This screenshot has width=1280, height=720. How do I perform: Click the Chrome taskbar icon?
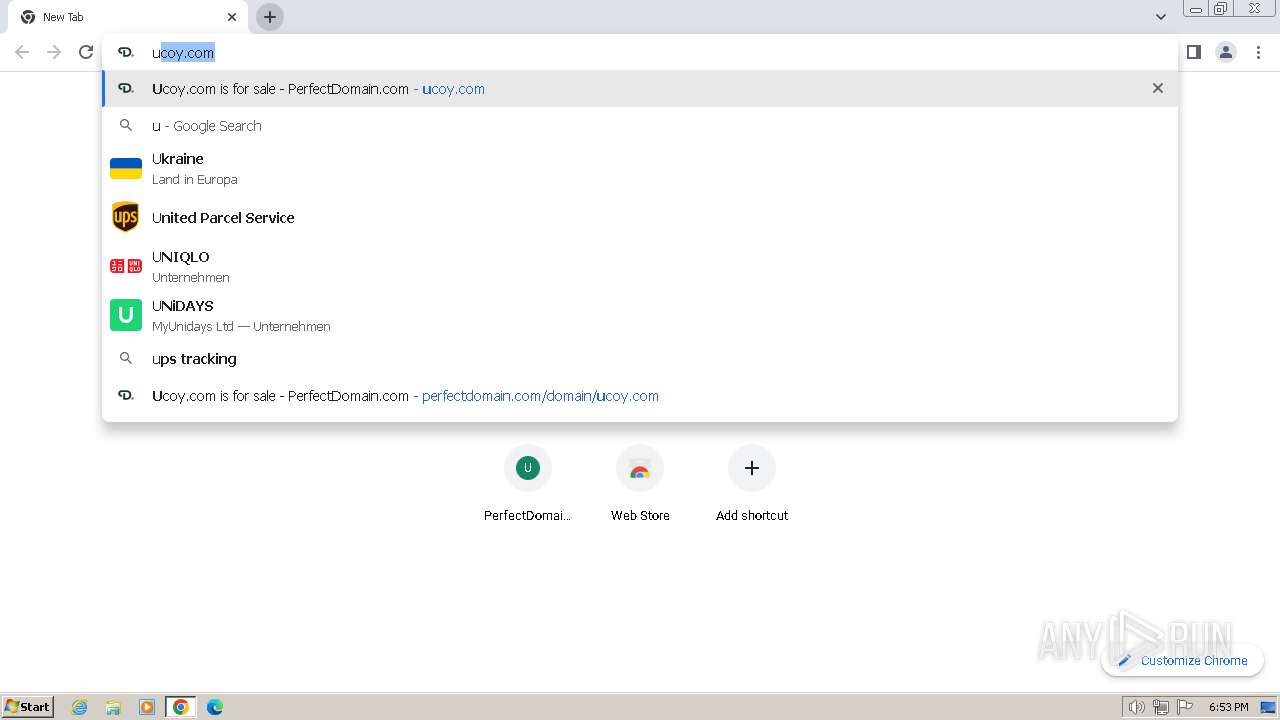(x=181, y=707)
